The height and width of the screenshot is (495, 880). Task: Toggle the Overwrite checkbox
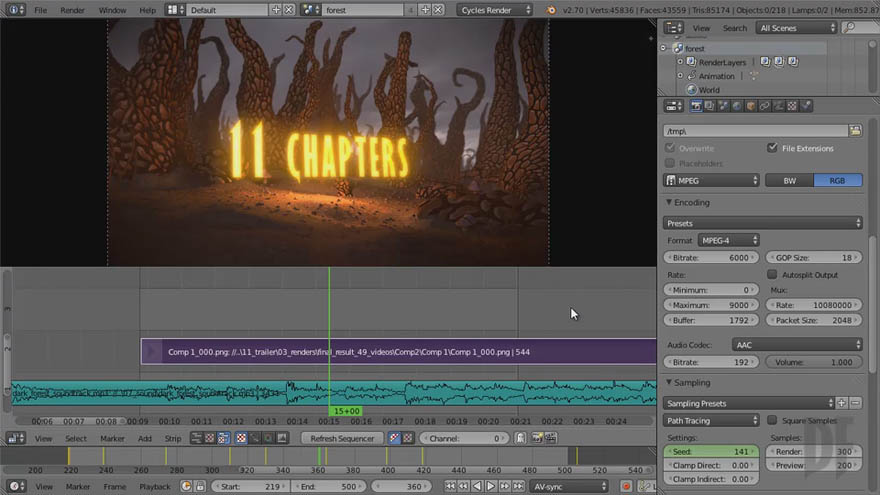coord(670,148)
